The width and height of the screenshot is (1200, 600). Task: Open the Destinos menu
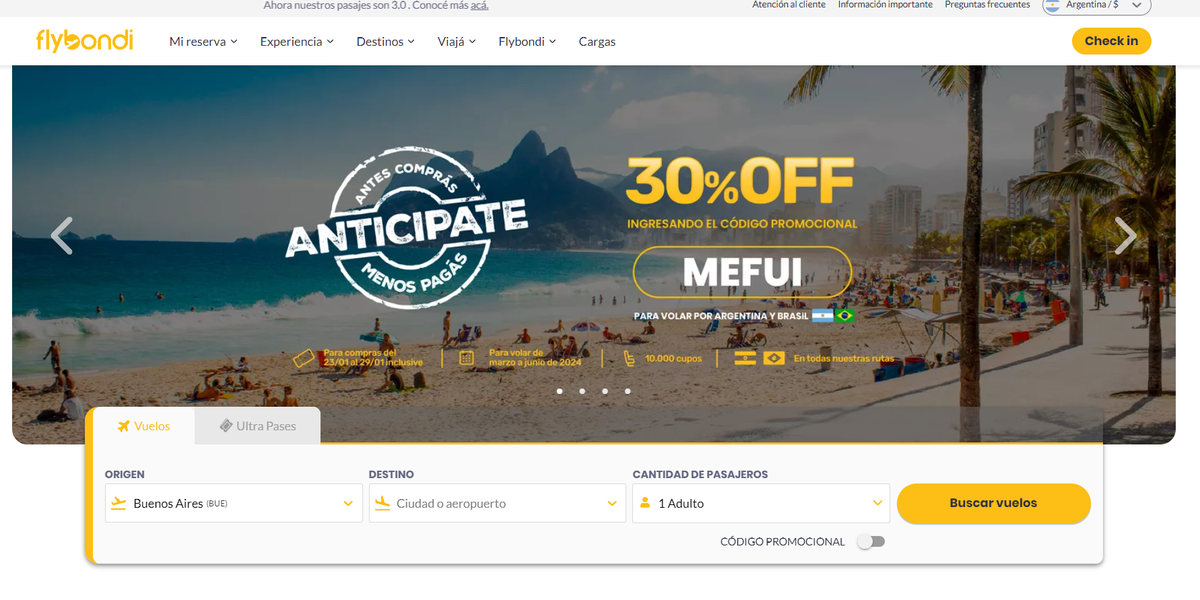point(386,42)
